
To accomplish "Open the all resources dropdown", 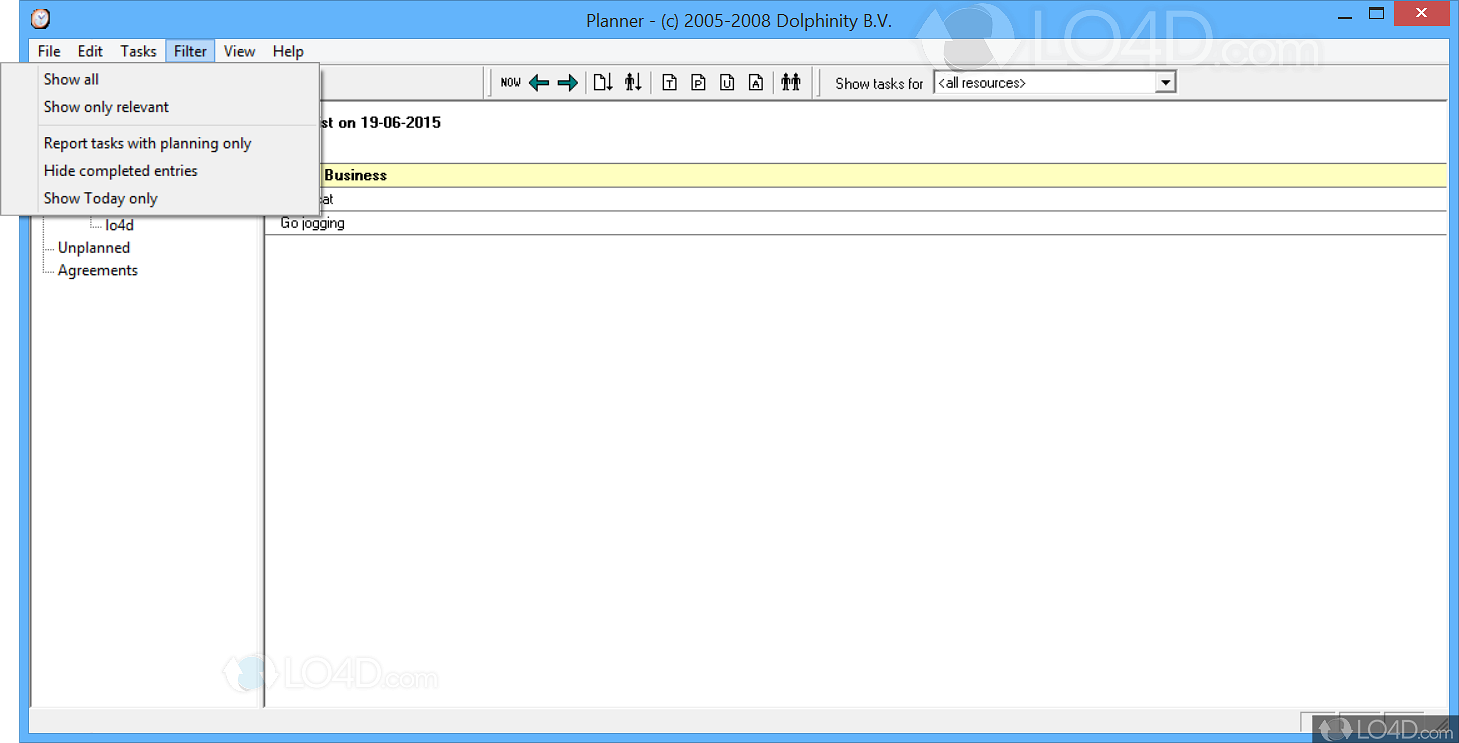I will click(1166, 82).
